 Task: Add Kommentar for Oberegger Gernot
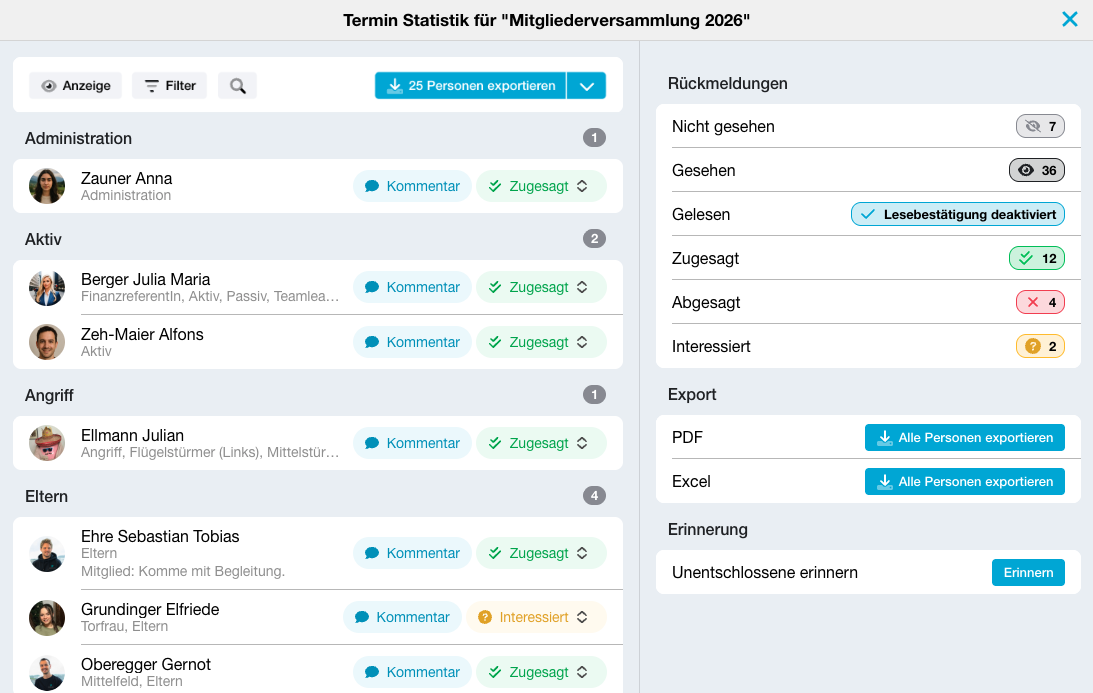point(413,672)
